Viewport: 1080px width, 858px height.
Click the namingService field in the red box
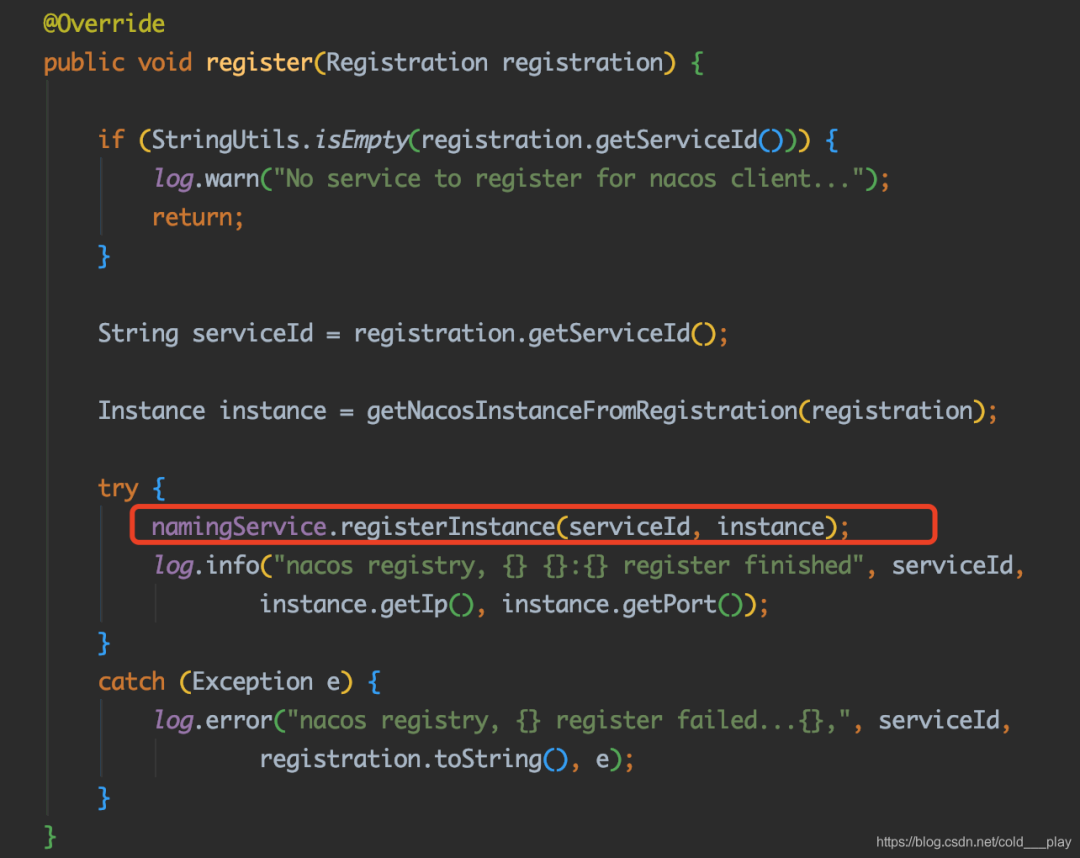(x=238, y=526)
